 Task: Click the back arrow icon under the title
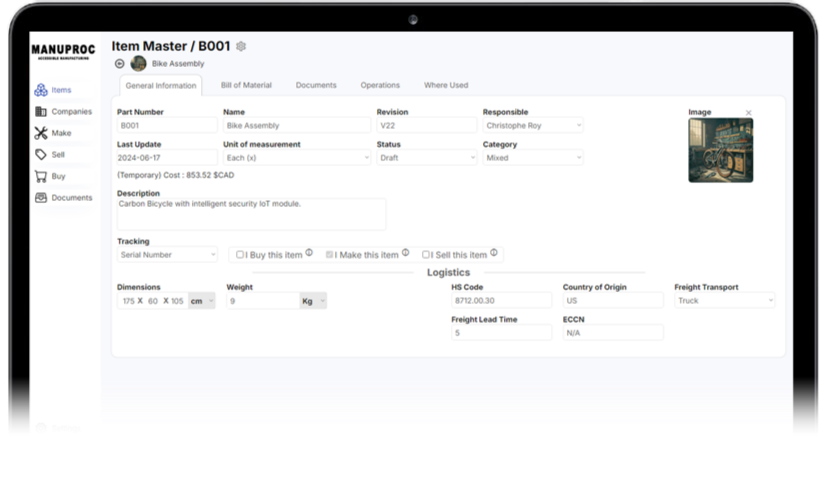pos(120,63)
